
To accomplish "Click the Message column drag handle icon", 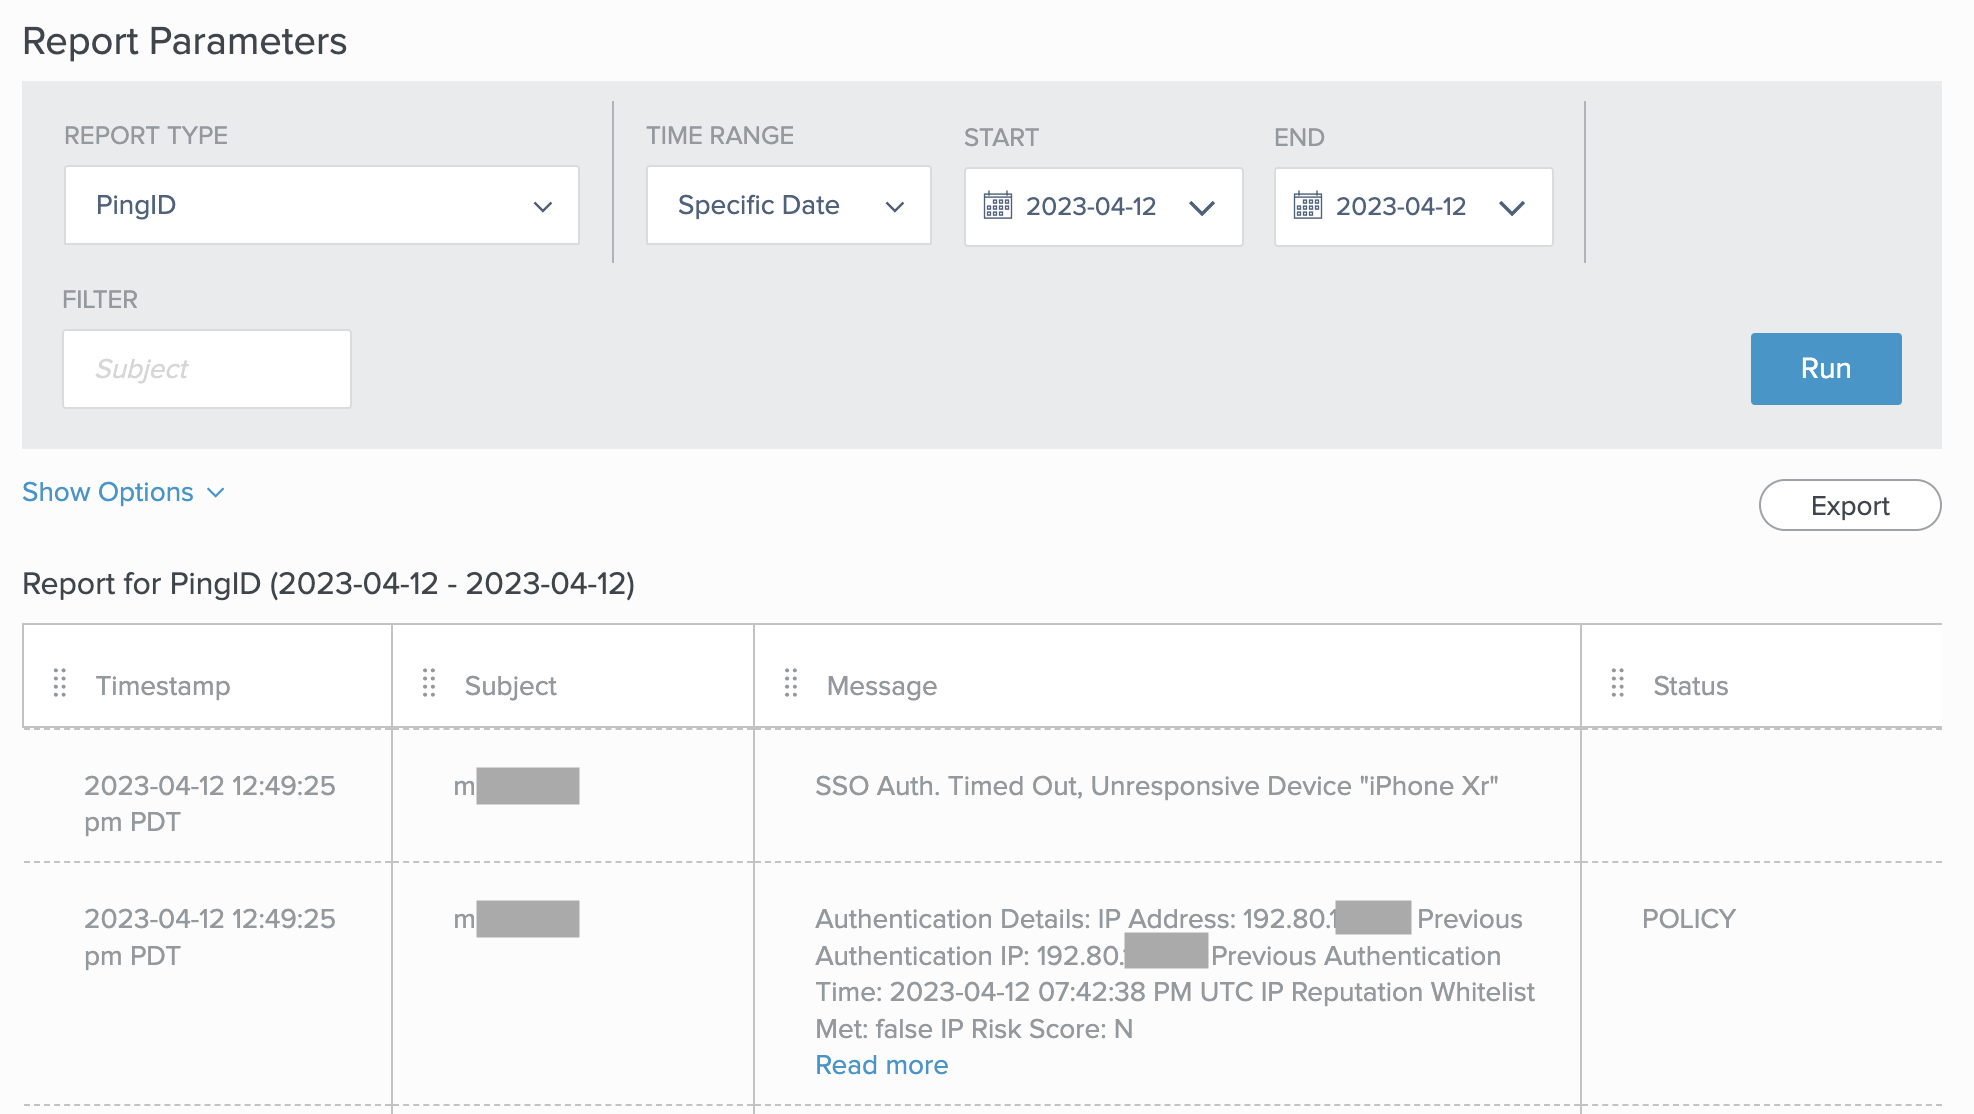I will click(791, 684).
